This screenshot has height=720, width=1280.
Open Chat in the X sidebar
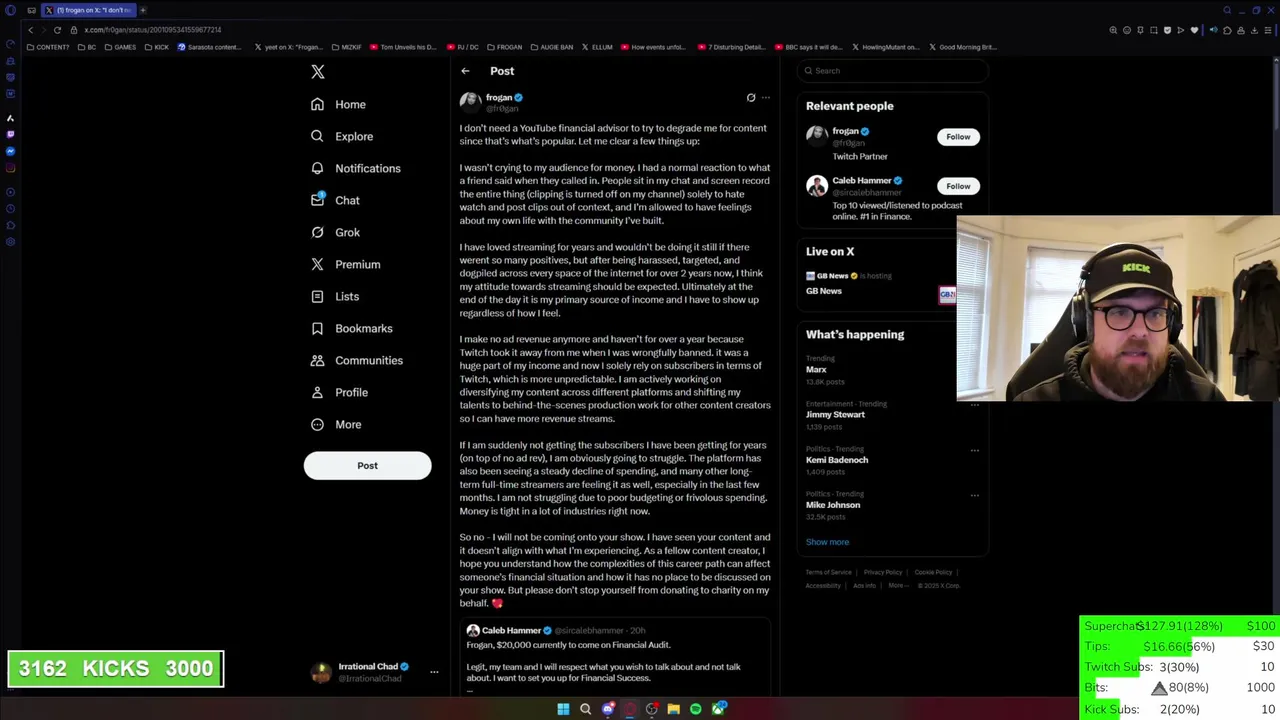335,200
